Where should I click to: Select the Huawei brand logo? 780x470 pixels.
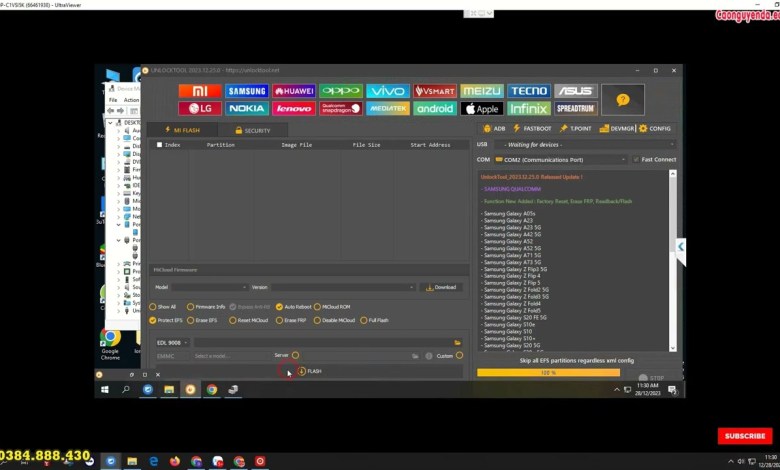[294, 91]
